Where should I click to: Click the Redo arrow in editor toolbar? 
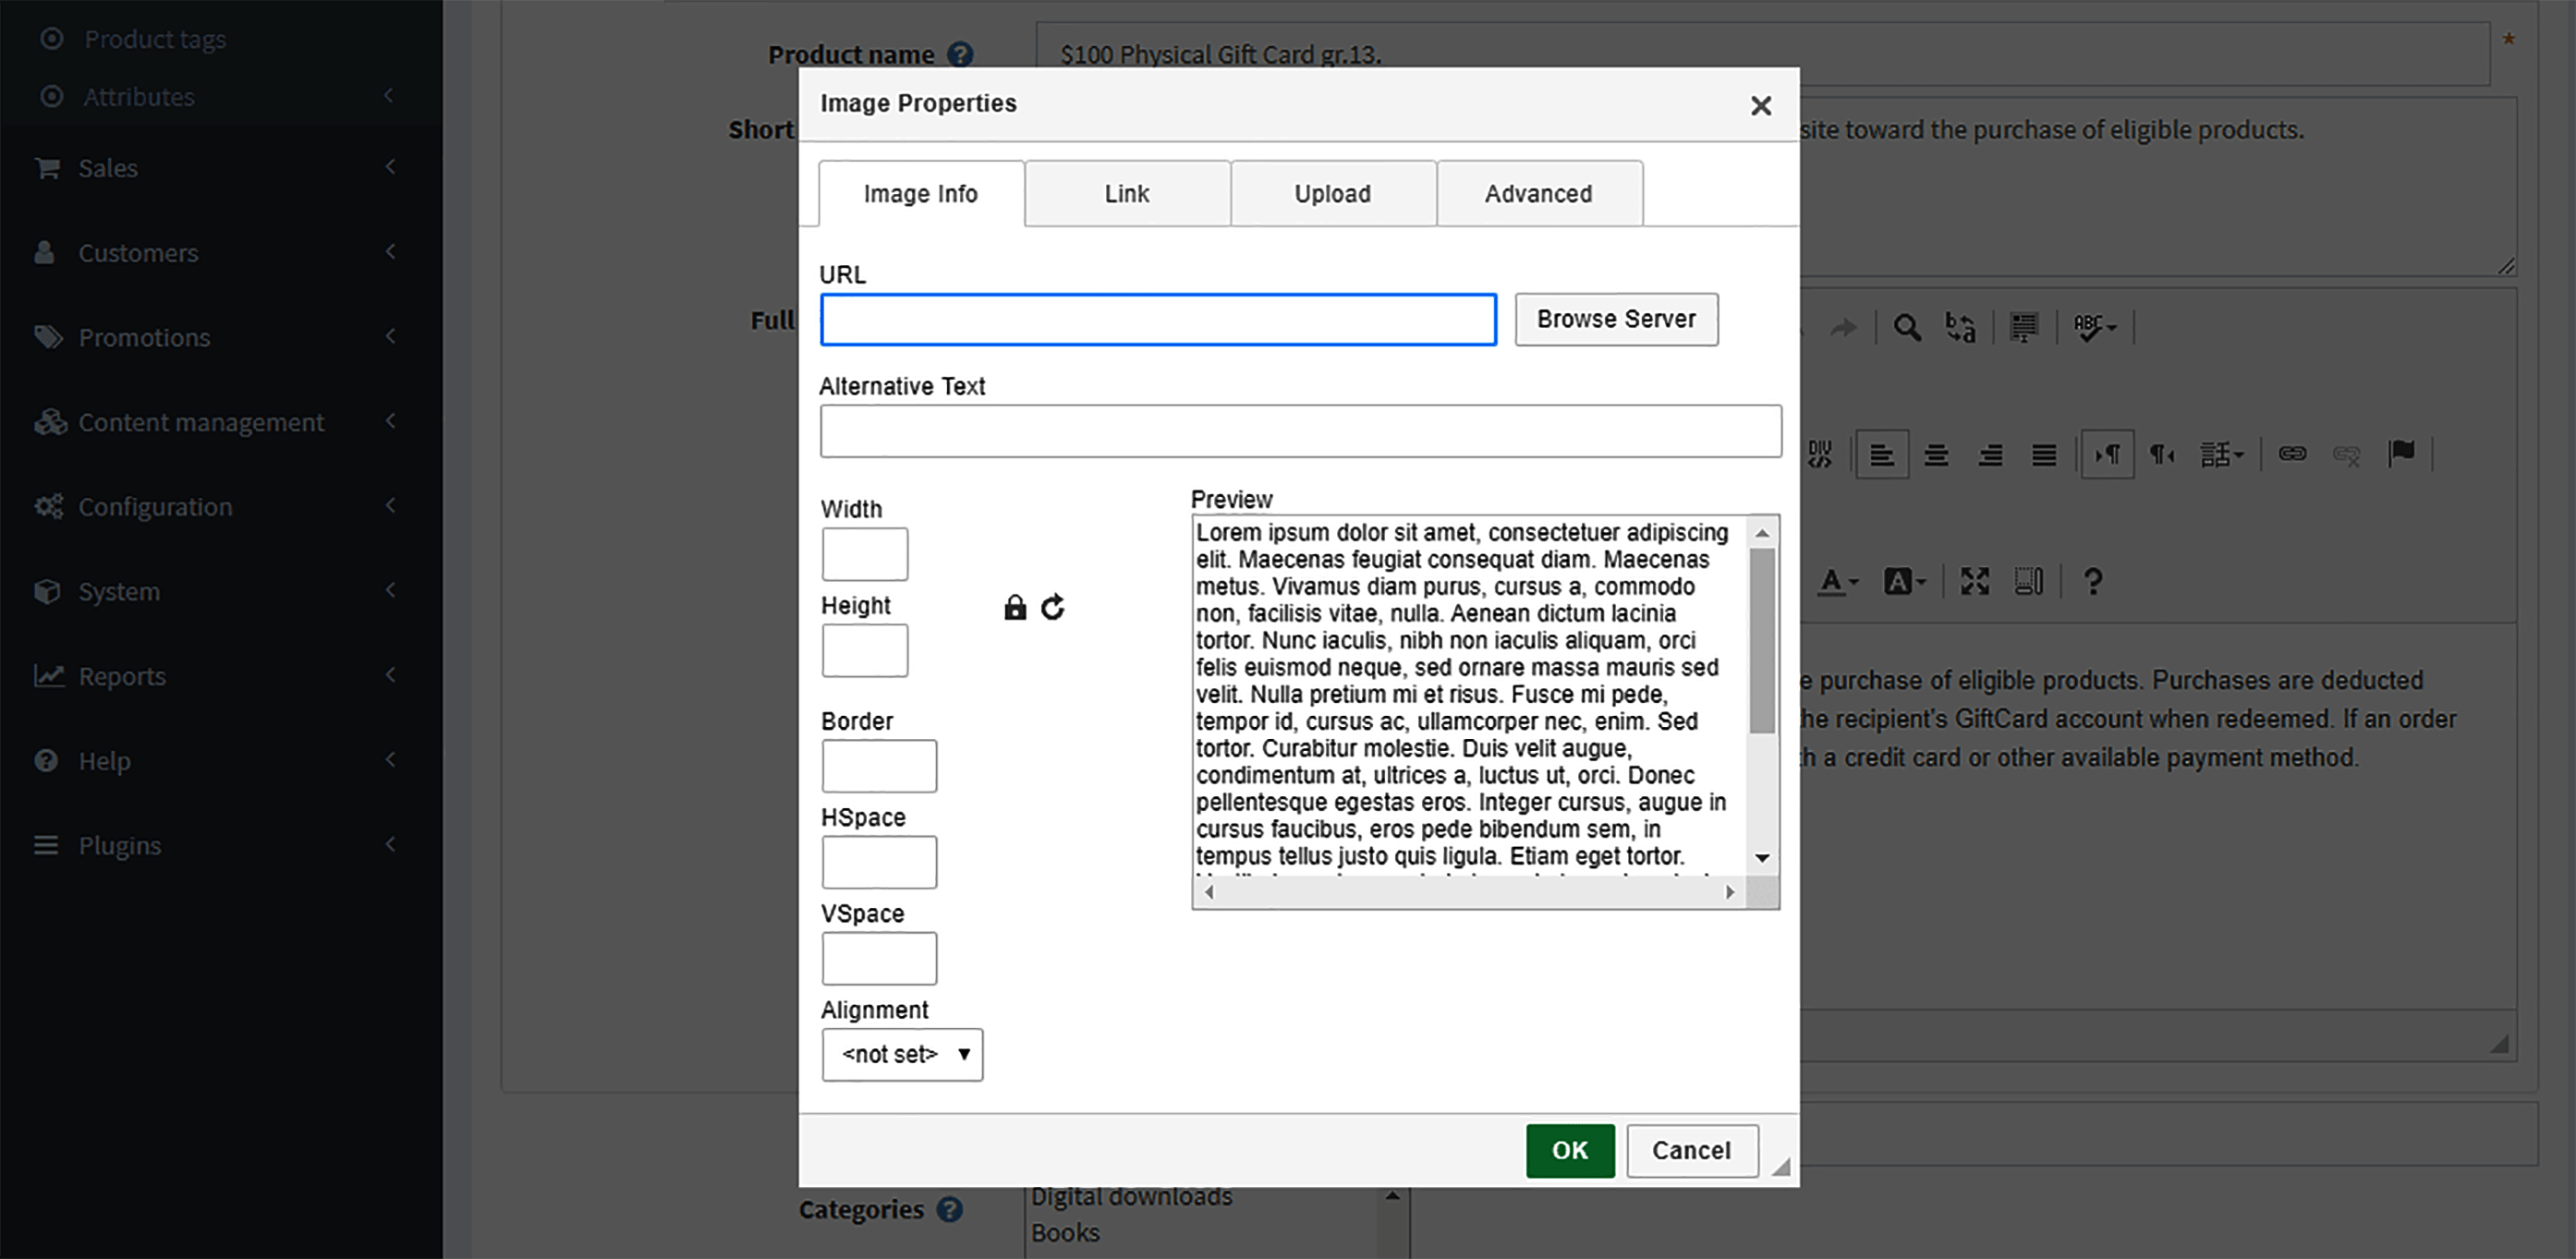pyautogui.click(x=1843, y=327)
